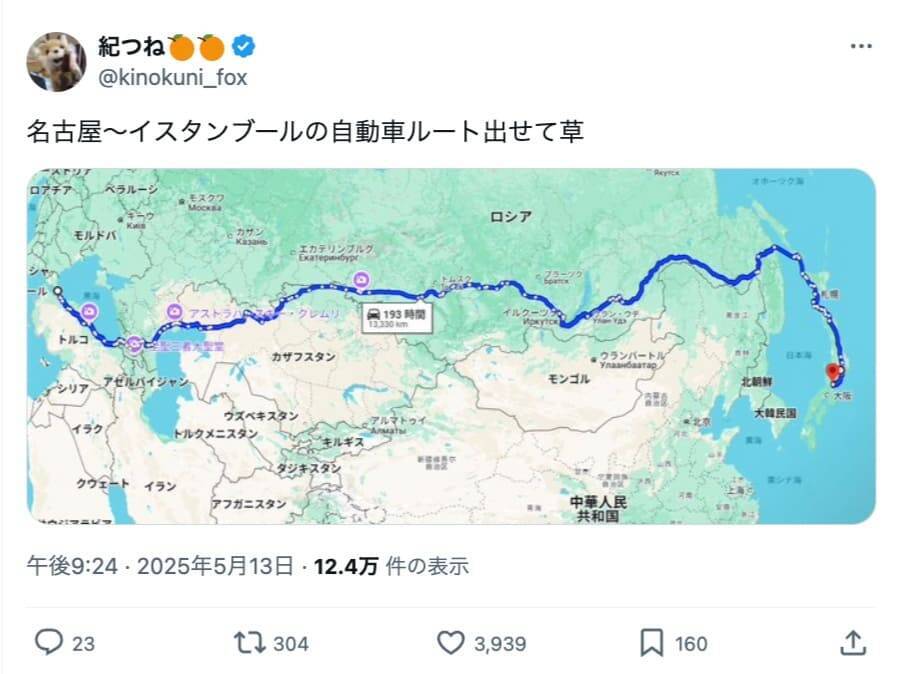Click the 12.4万 件の表示 view count
The image size is (900, 674).
pyautogui.click(x=391, y=567)
